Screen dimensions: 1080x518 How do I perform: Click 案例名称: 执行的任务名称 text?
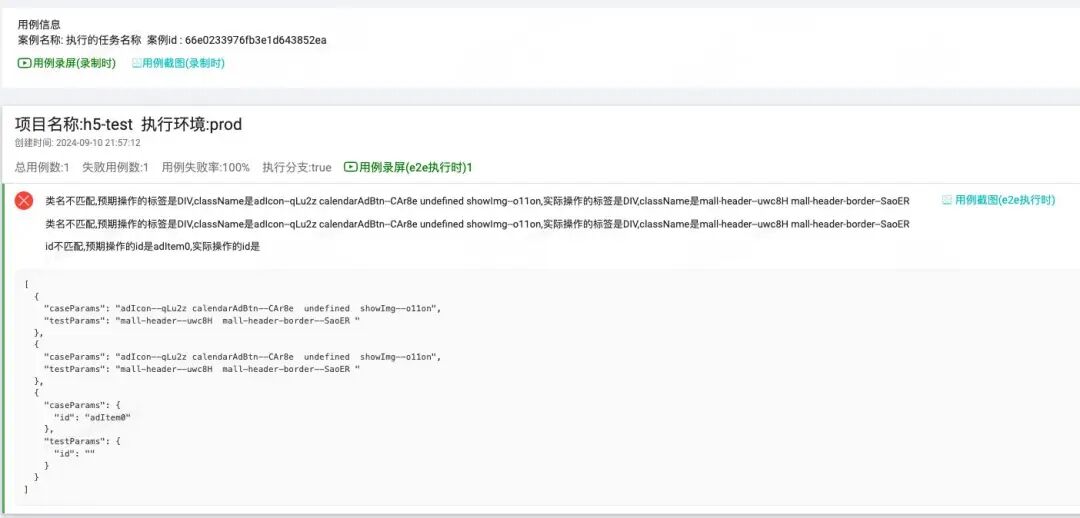tap(79, 40)
